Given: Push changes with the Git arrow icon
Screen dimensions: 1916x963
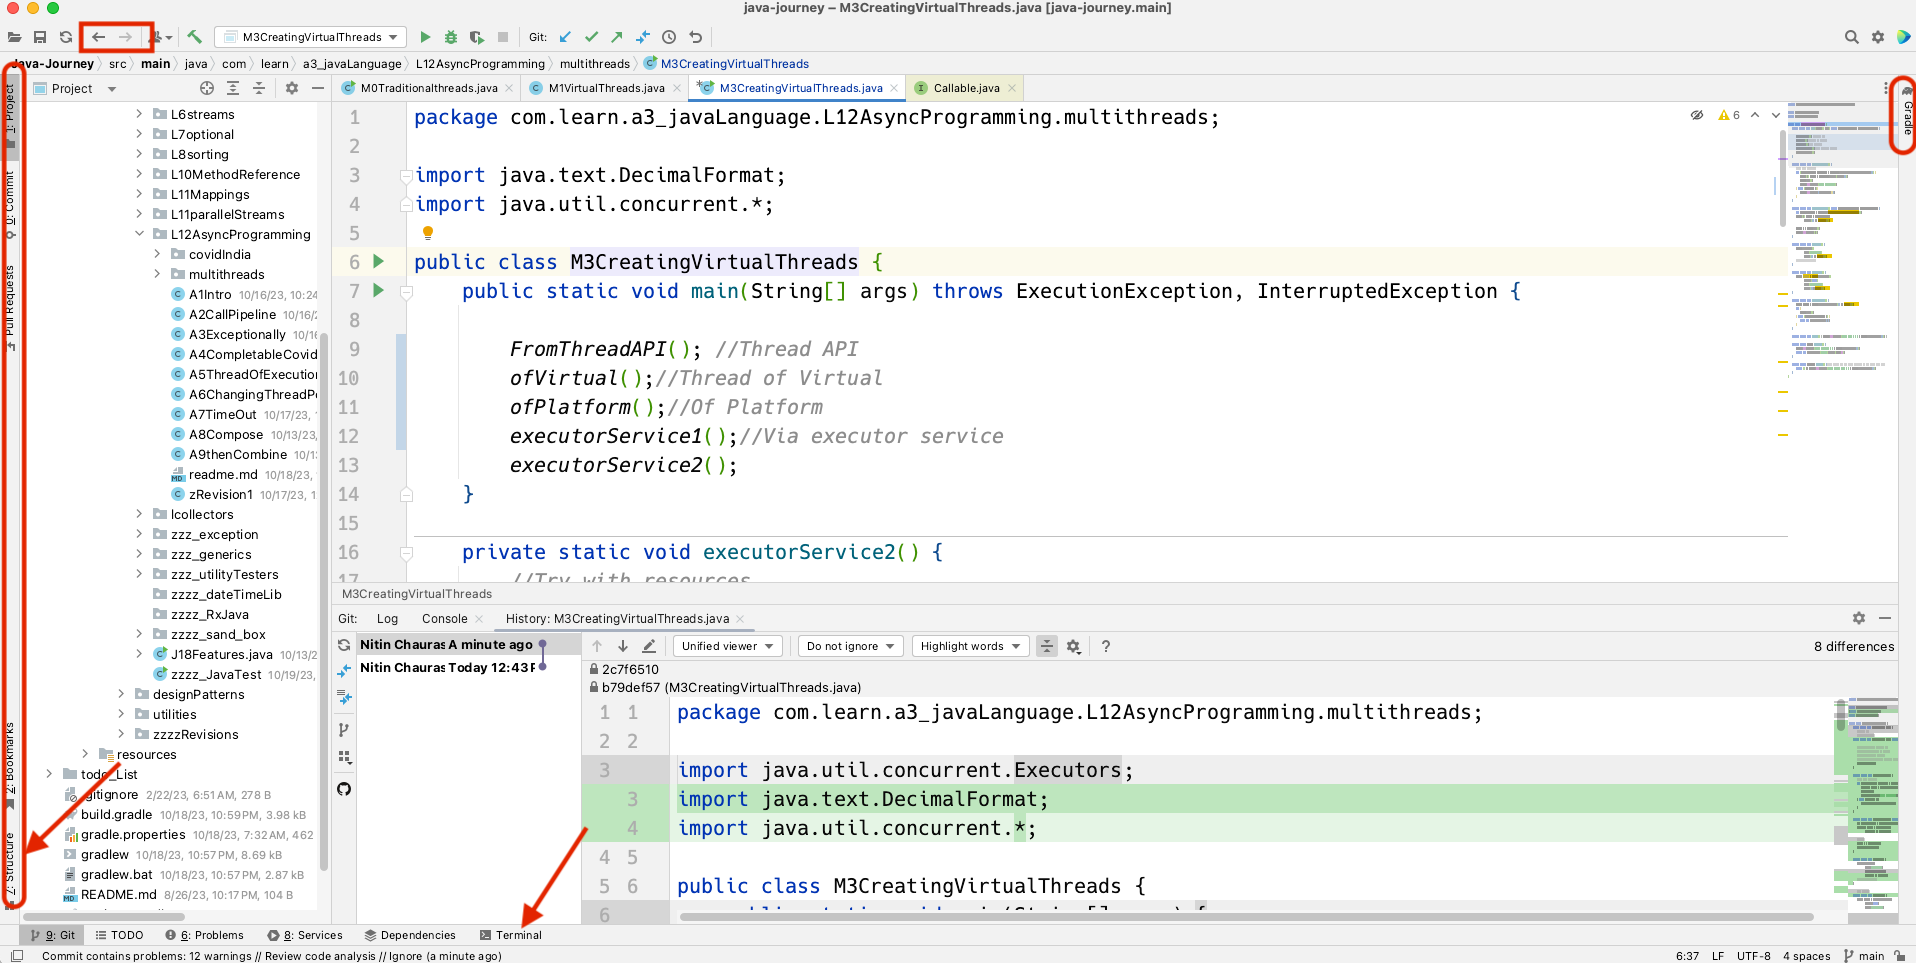Looking at the screenshot, I should pyautogui.click(x=618, y=36).
